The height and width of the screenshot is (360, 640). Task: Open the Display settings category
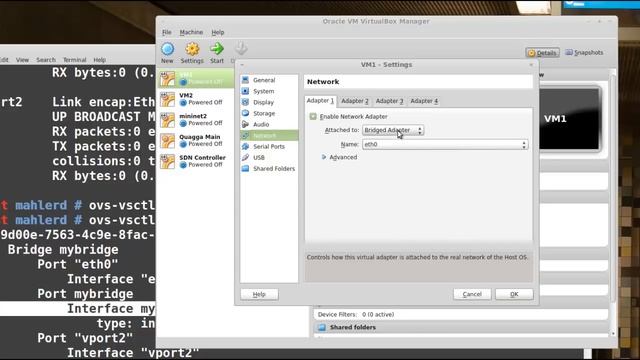[x=269, y=102]
